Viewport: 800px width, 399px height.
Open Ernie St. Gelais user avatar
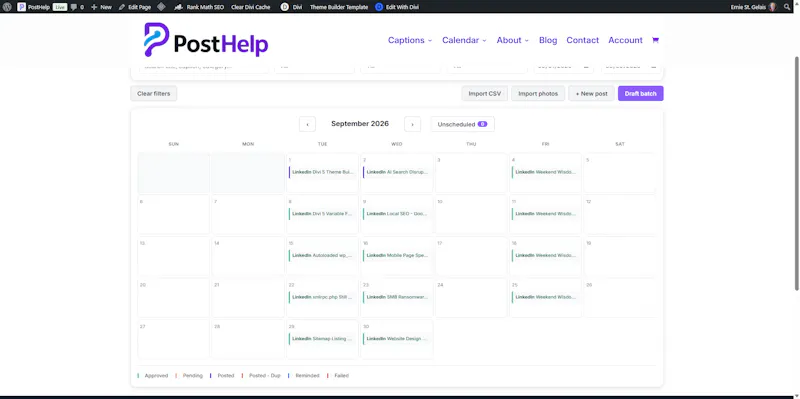coord(772,7)
